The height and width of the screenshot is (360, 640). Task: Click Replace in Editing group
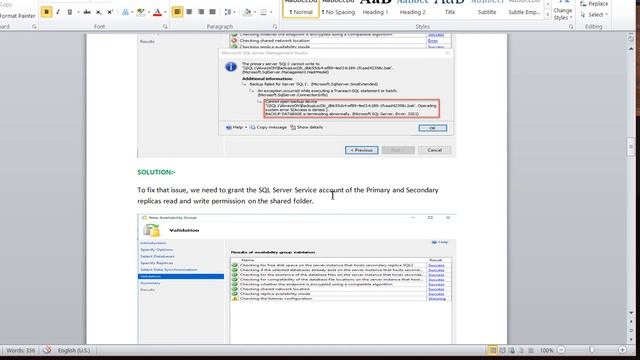[x=594, y=4]
